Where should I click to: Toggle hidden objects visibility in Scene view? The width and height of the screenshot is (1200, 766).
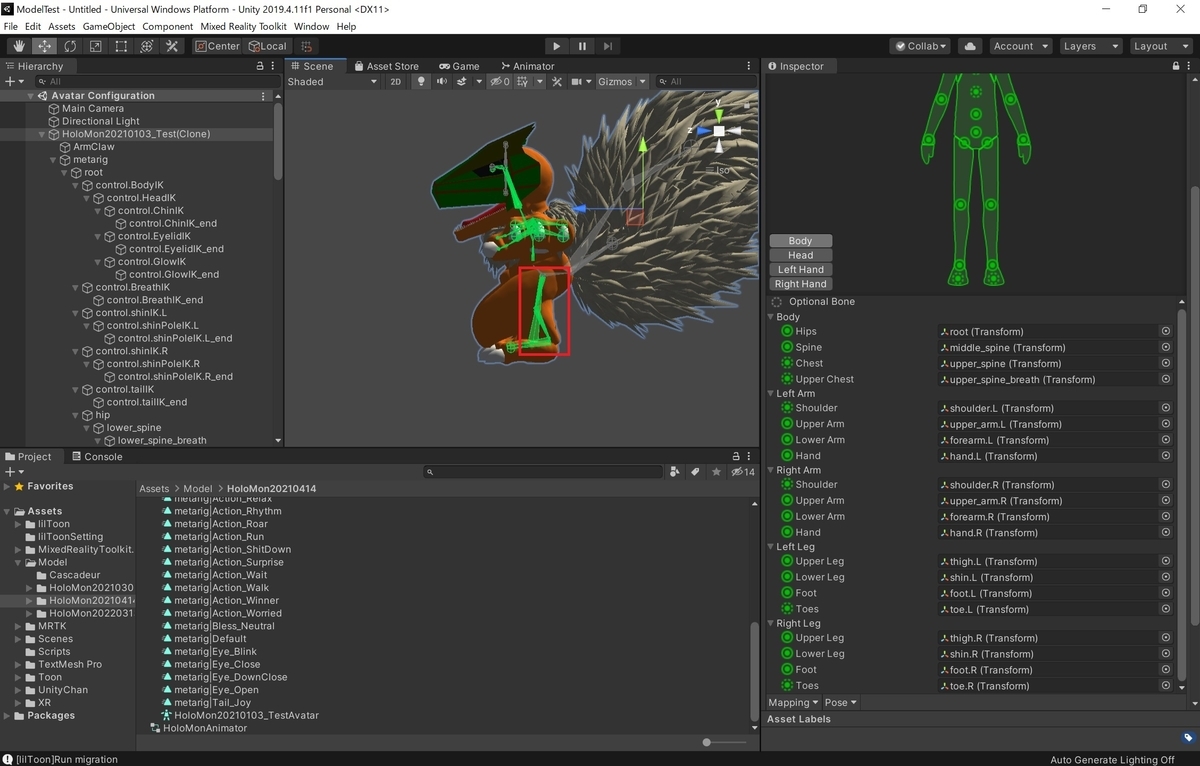[500, 82]
